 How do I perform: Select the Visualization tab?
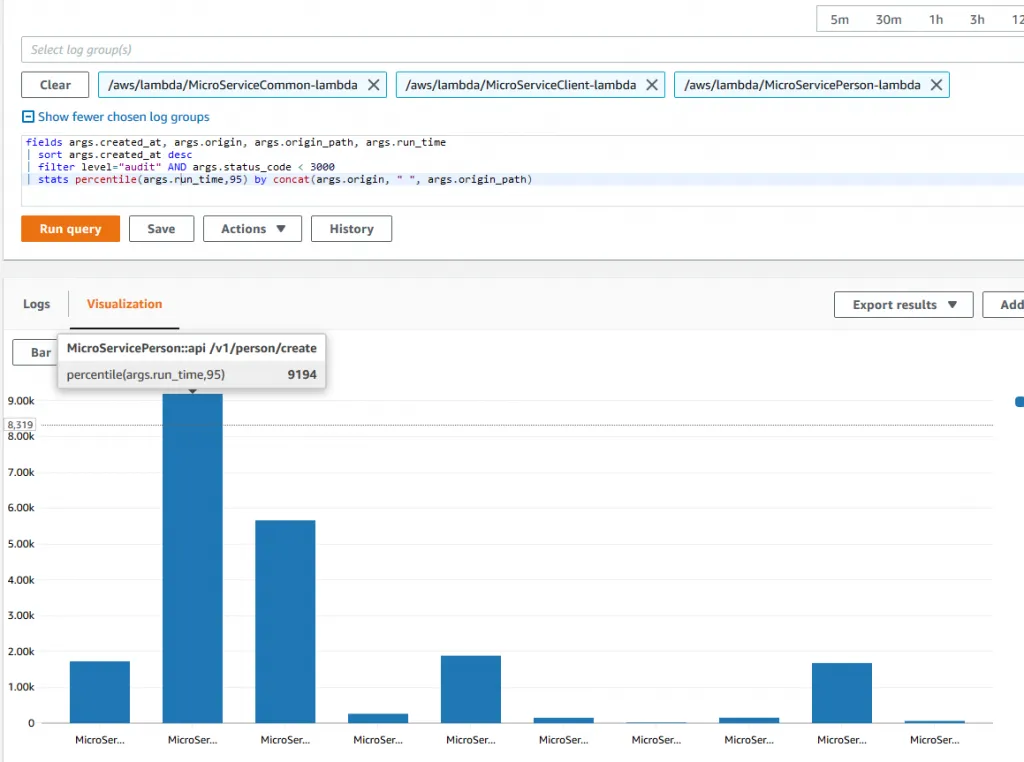124,304
